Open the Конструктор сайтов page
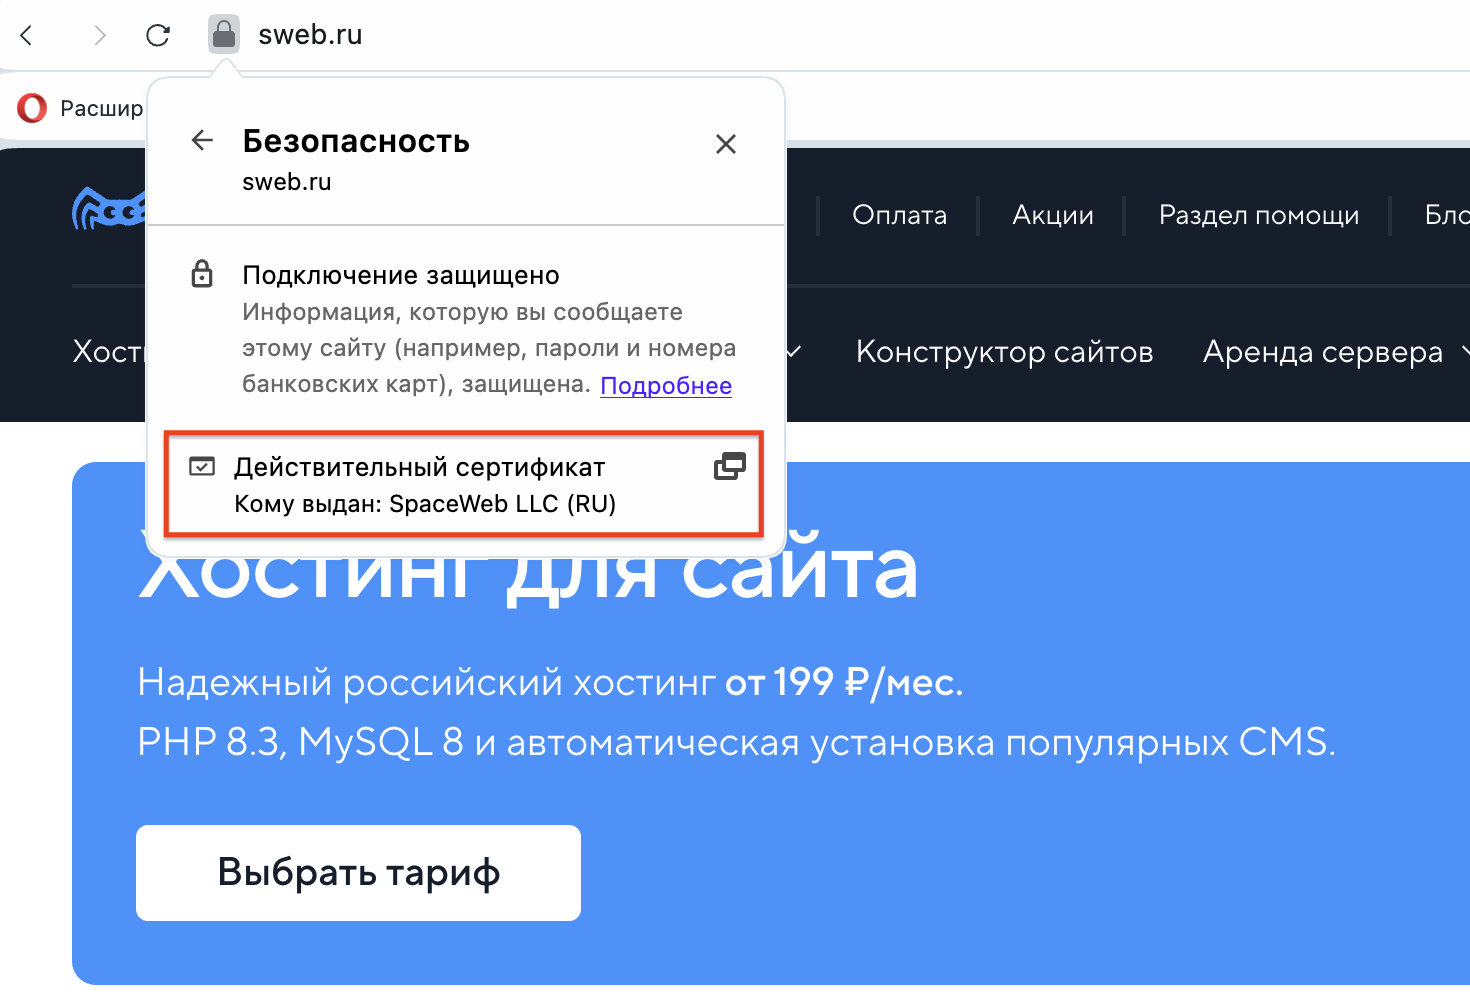 point(1004,352)
